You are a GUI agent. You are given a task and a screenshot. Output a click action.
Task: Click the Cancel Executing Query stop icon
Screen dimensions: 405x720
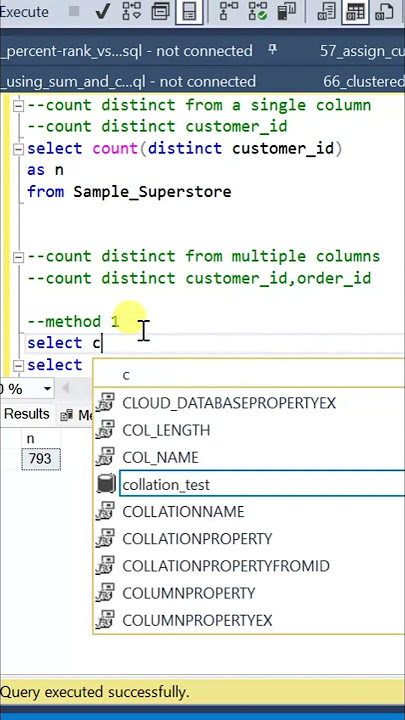point(72,11)
